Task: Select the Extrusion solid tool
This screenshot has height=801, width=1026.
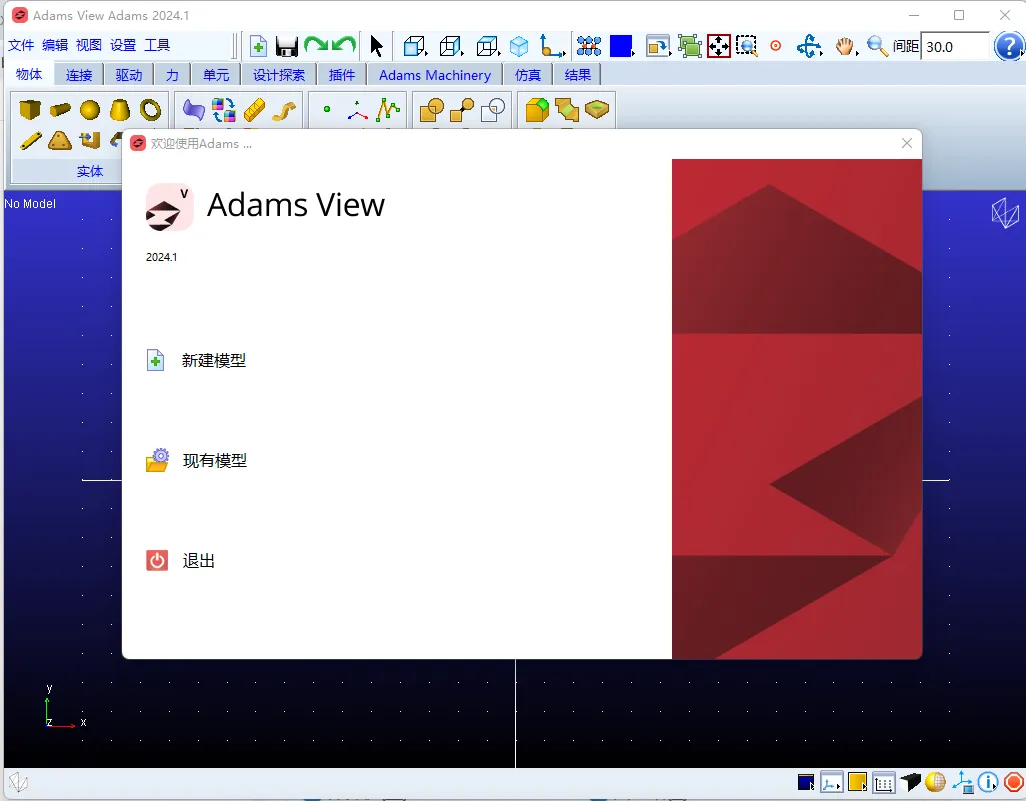Action: 90,140
